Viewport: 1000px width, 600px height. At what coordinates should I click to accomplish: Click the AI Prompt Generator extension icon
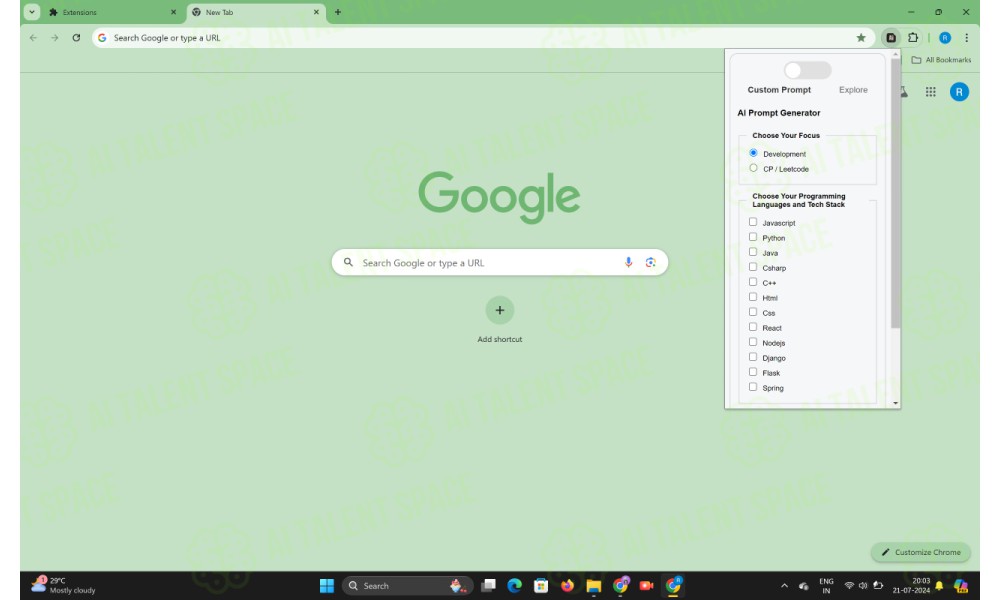[891, 38]
